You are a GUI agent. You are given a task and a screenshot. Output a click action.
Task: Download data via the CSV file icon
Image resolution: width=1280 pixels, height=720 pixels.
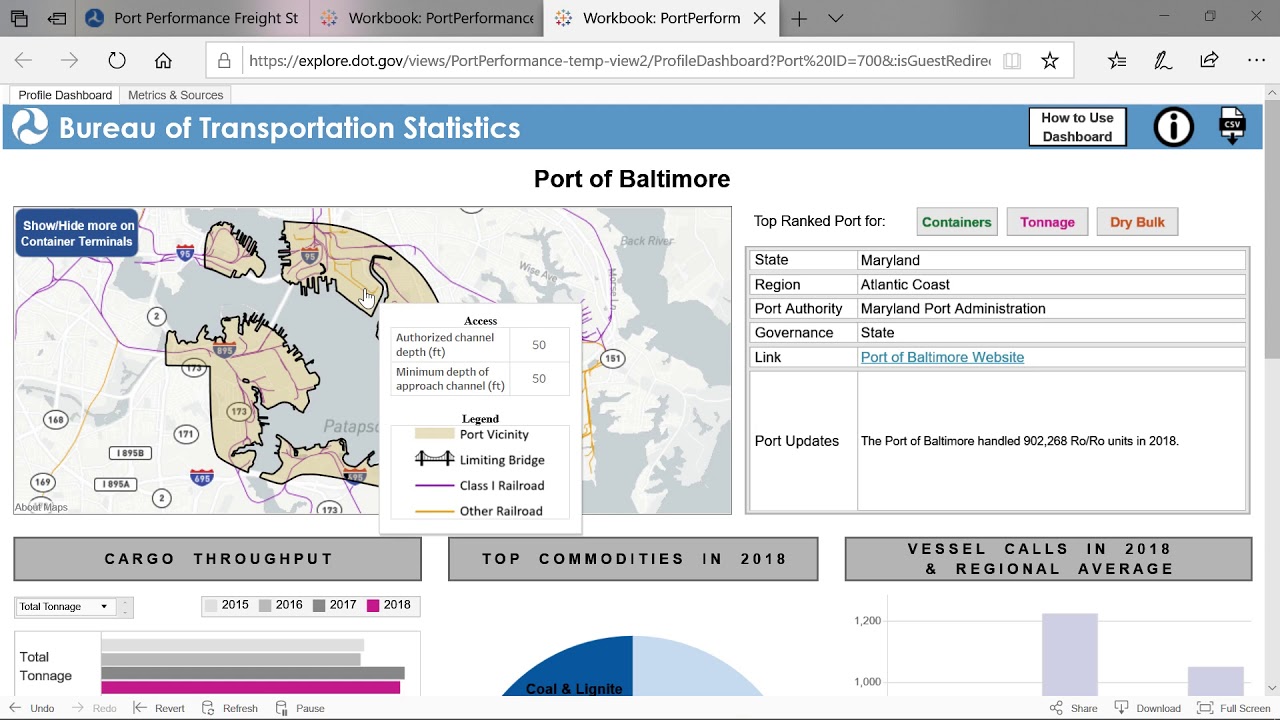(x=1232, y=127)
